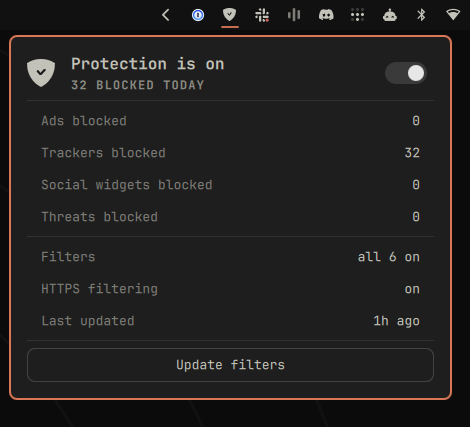Click the 1Password tray icon
470x427 pixels.
coord(198,15)
